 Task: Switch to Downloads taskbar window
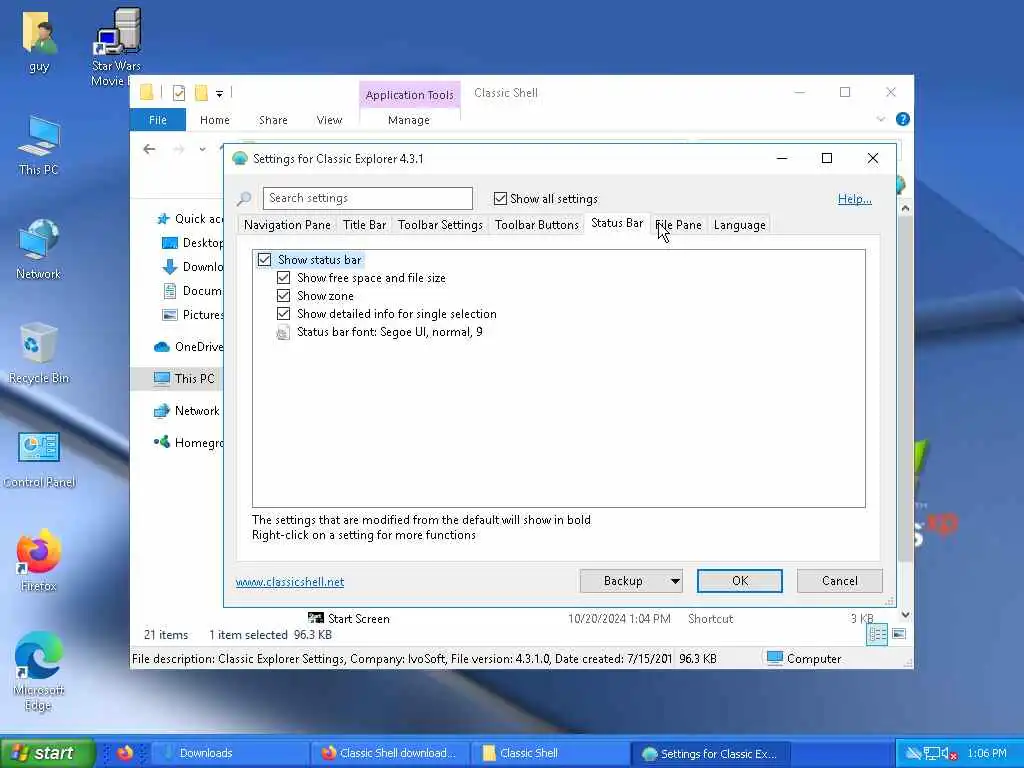click(229, 753)
